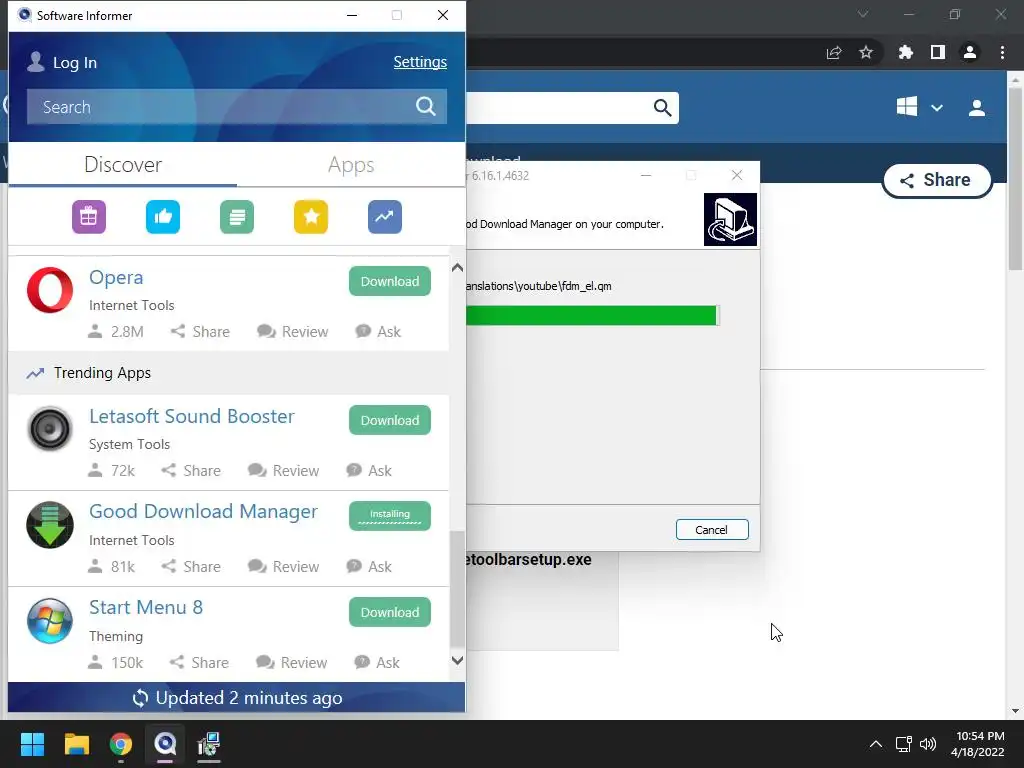Share the Opera app

tap(200, 332)
